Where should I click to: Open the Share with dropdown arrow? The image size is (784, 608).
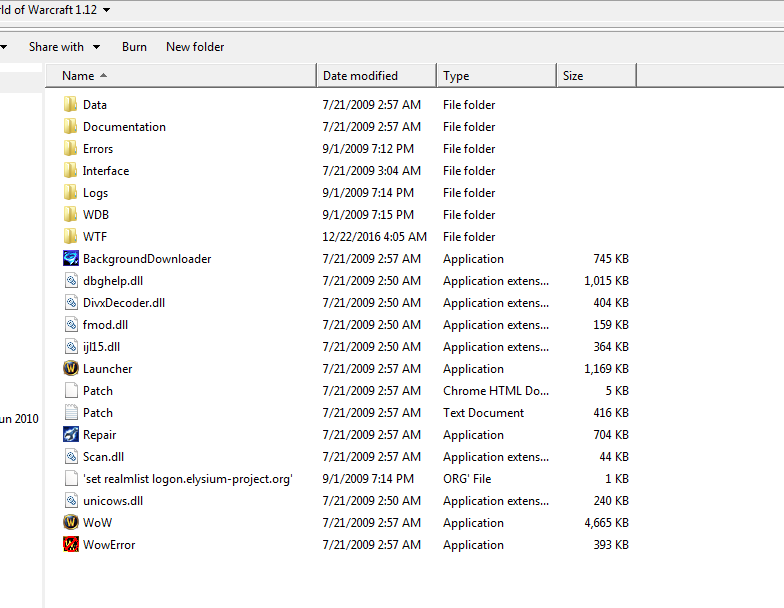[x=96, y=47]
